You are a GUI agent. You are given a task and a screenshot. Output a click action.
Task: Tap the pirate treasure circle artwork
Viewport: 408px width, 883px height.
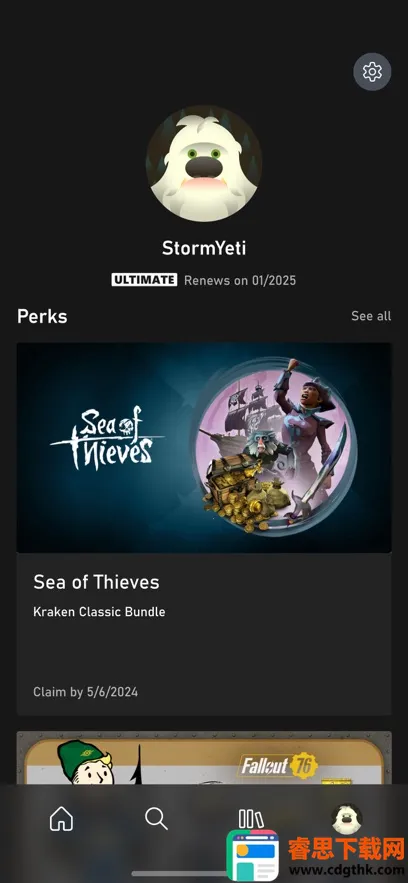(275, 448)
